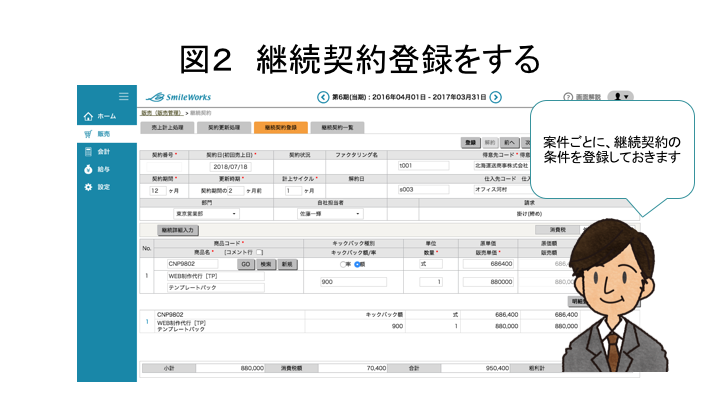Click the product code field CNP9802
The image size is (720, 405).
(192, 264)
